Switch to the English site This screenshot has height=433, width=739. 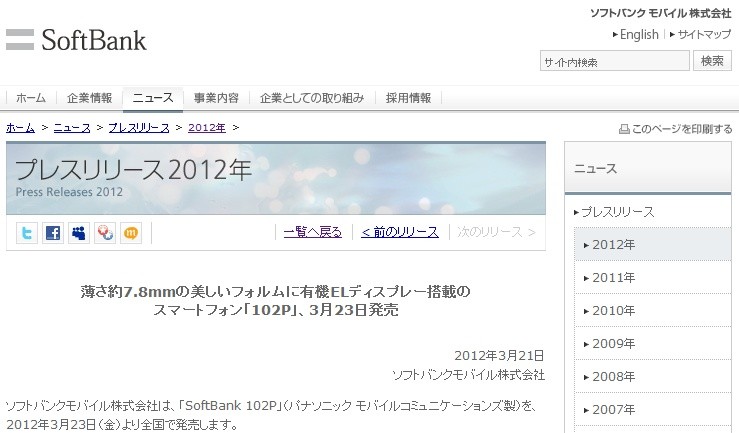click(x=636, y=34)
